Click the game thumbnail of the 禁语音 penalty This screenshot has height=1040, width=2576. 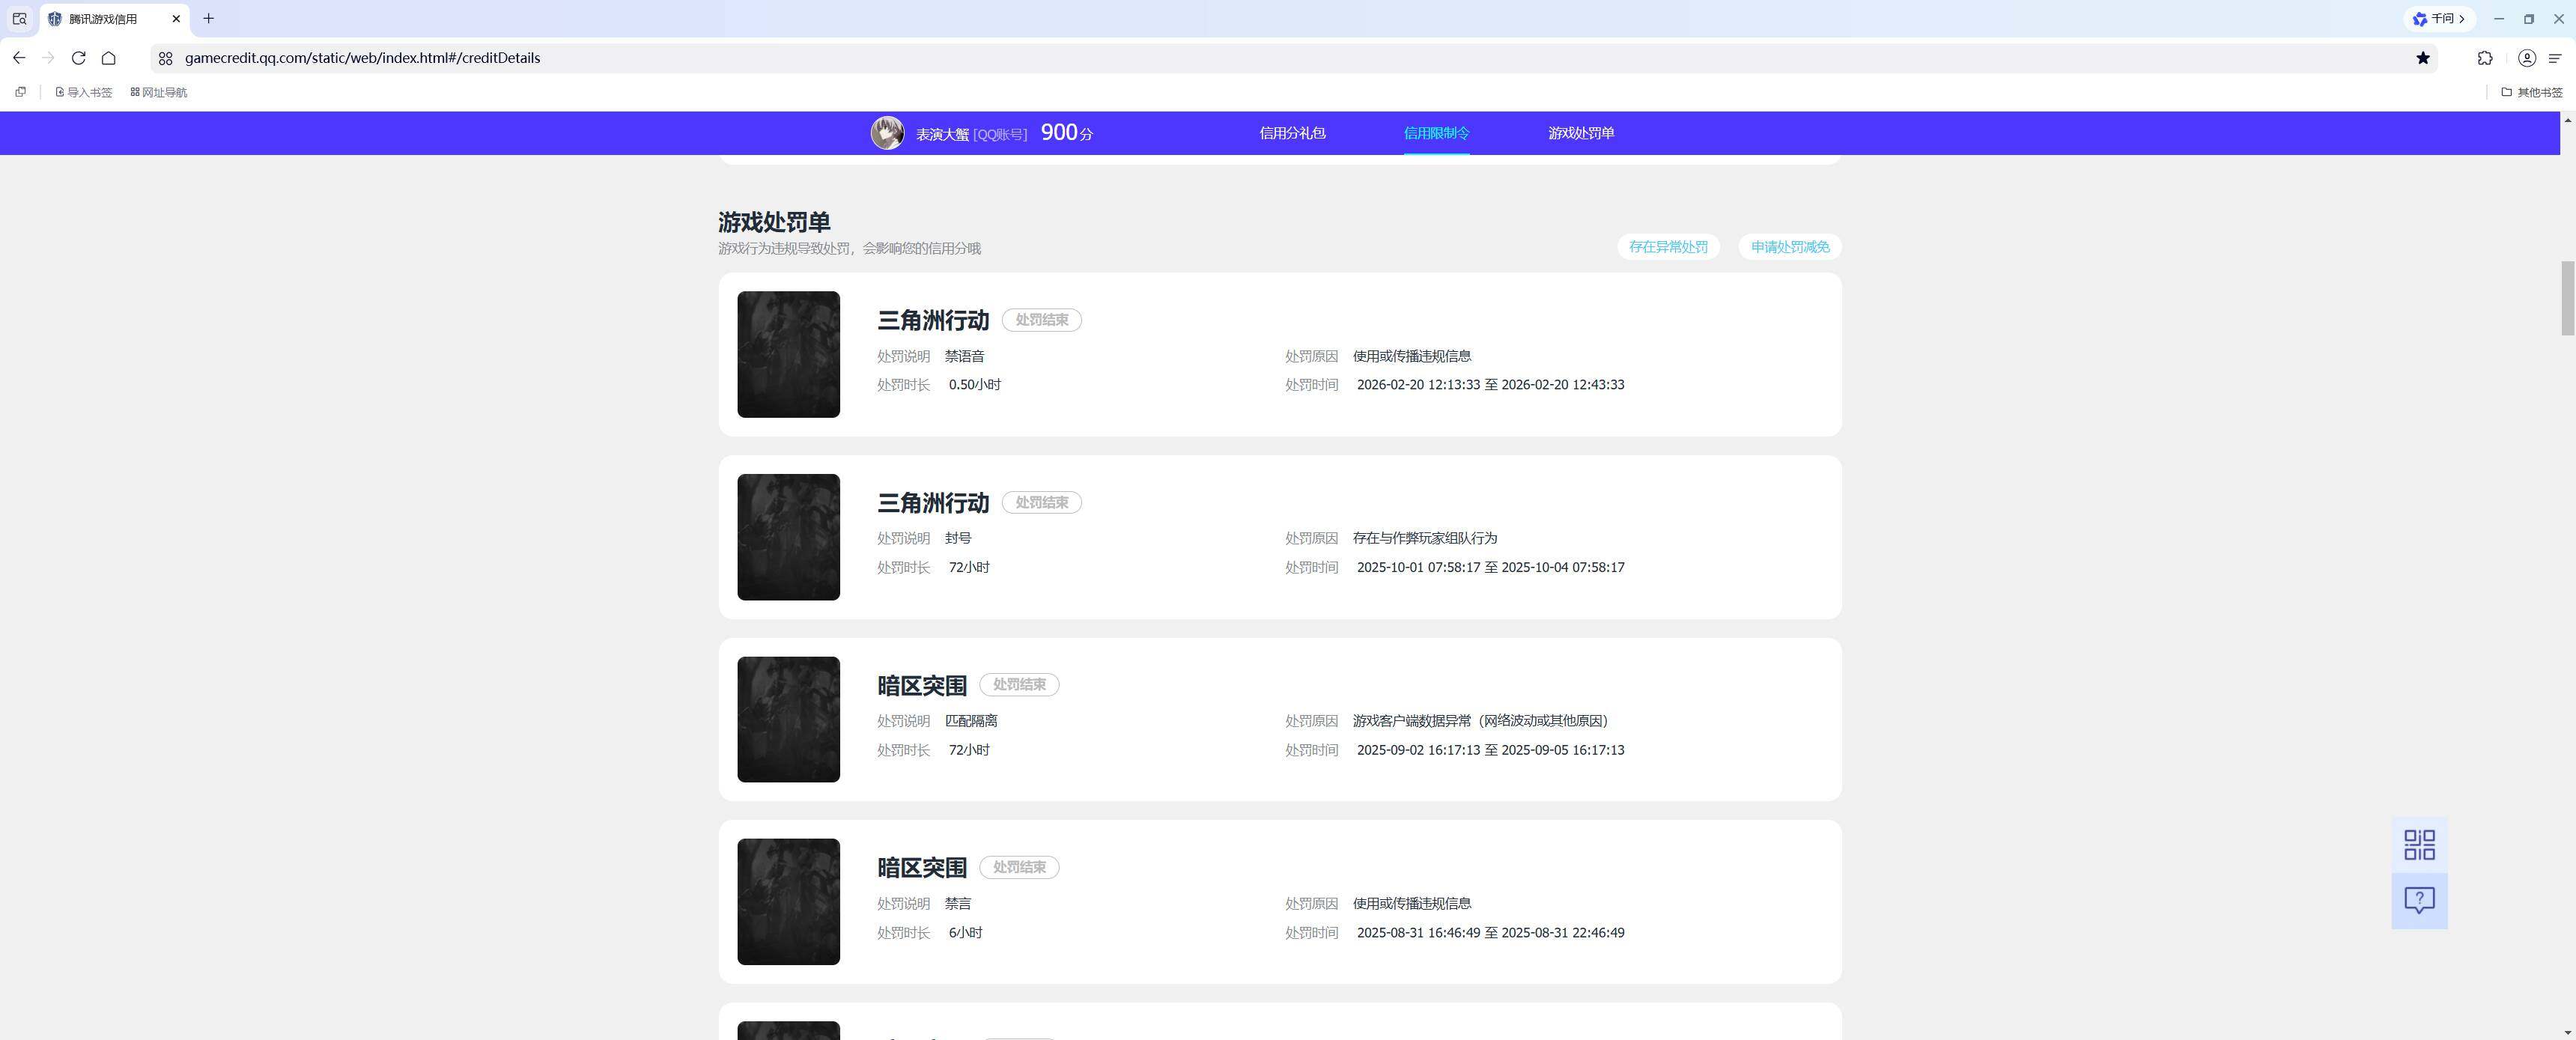point(788,354)
